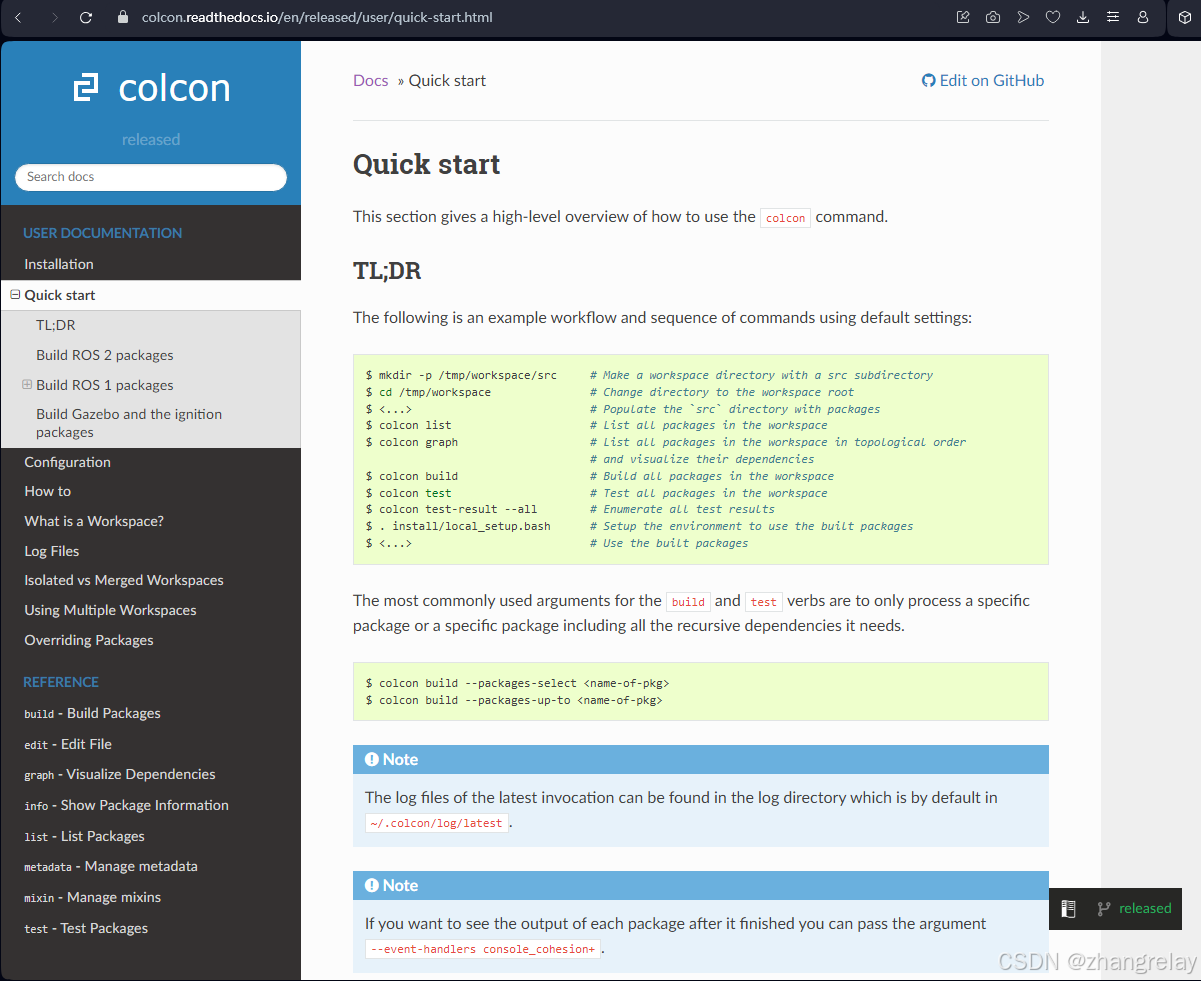This screenshot has width=1201, height=981.
Task: Click the extensions cube icon
Action: tap(1185, 17)
